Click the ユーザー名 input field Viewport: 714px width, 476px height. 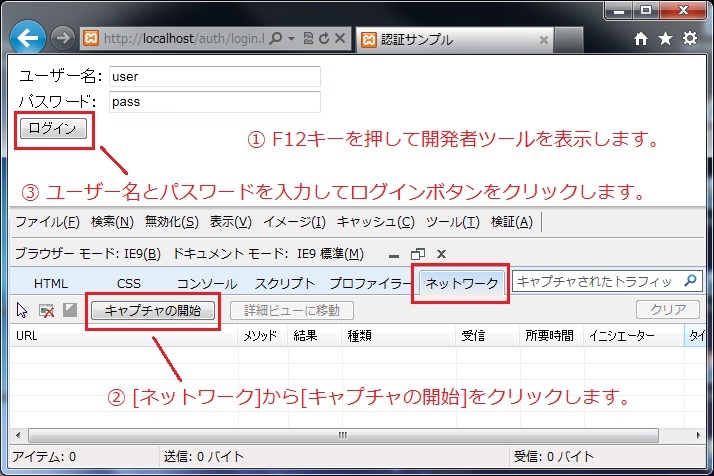(x=215, y=77)
